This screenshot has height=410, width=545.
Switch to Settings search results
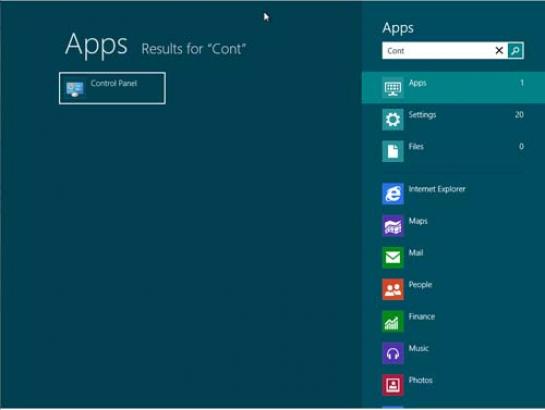[453, 120]
